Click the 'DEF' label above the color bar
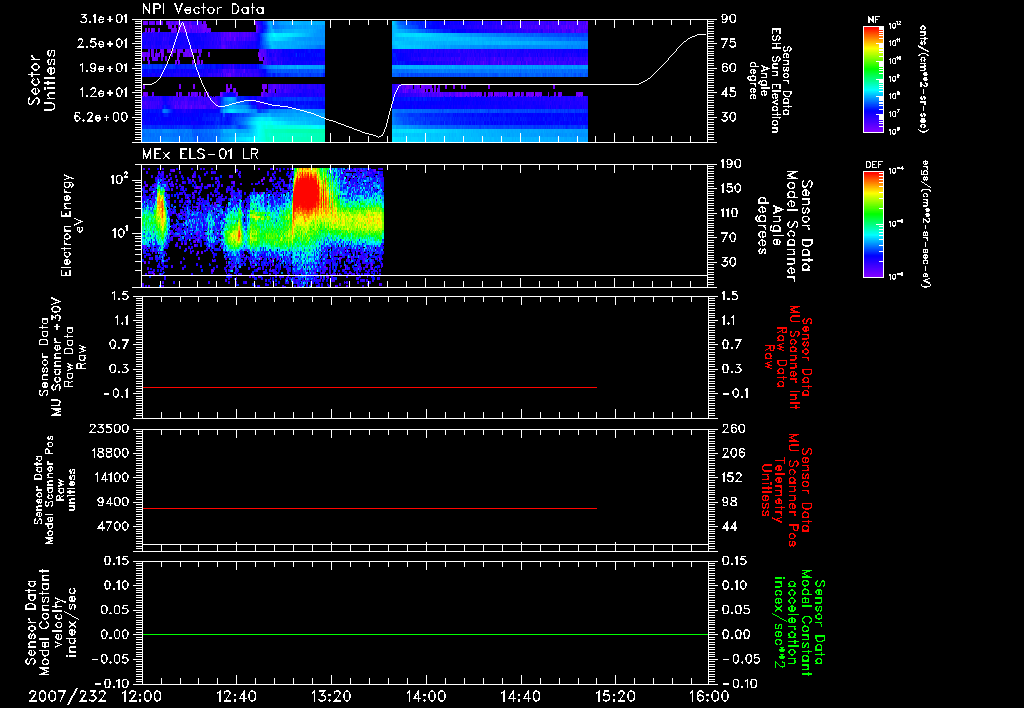 point(873,165)
